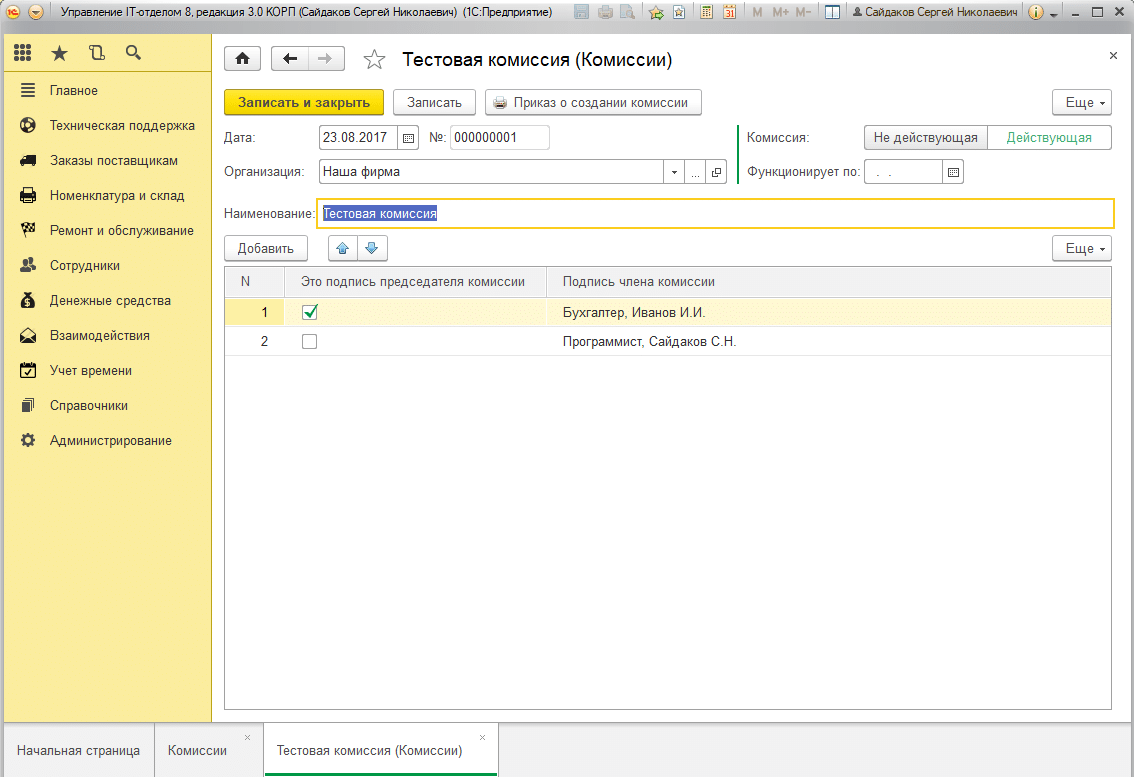Open the calendar picker for Дата
The image size is (1134, 777).
pos(409,137)
